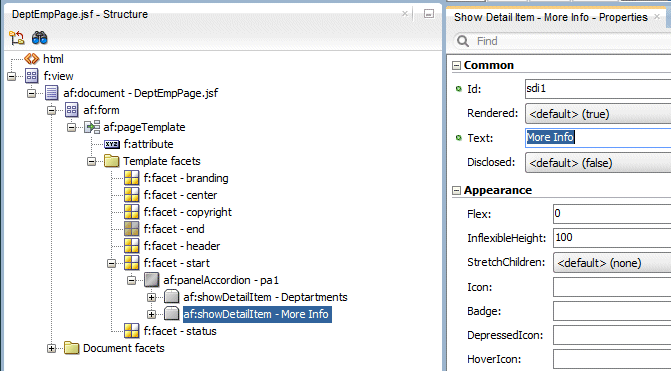Select af:showDetailItem - Deptartments label
Image resolution: width=671 pixels, height=371 pixels.
265,297
